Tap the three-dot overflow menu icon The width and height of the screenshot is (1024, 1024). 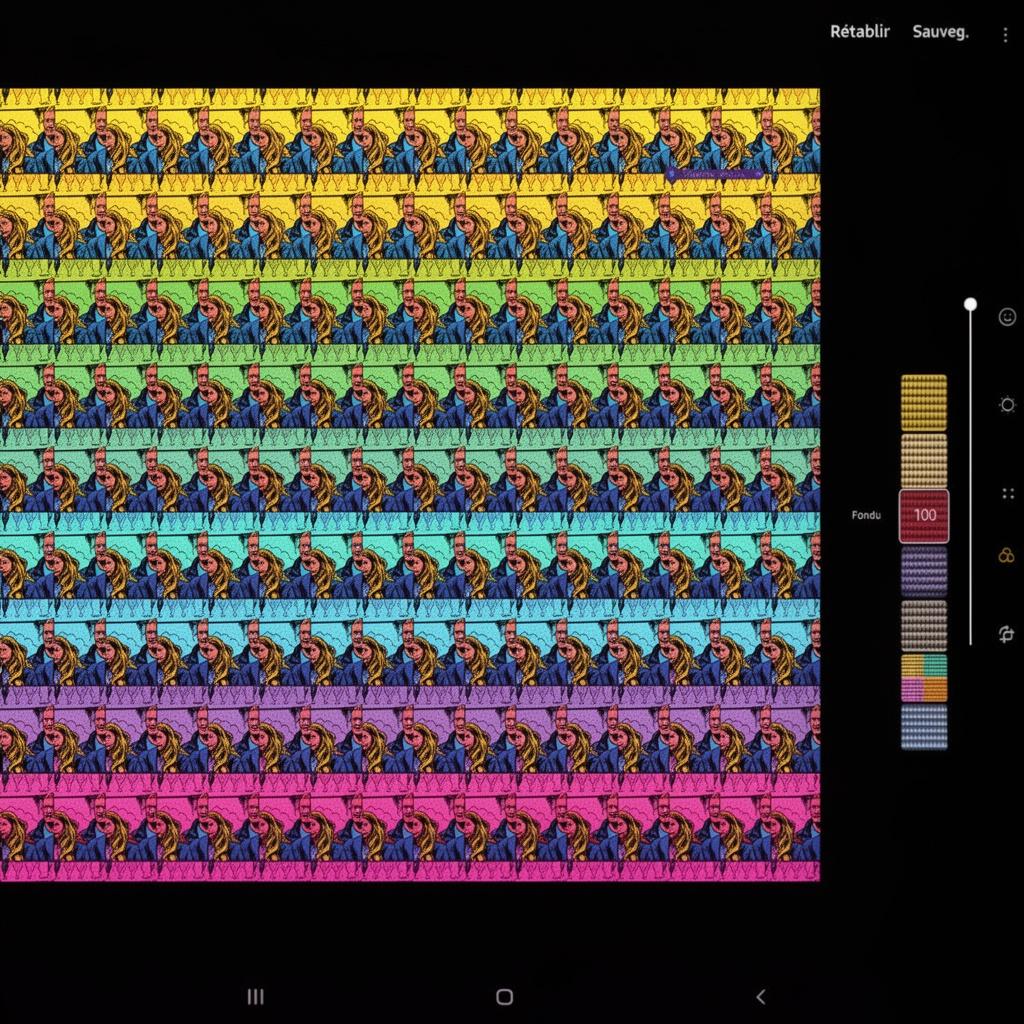[x=1005, y=34]
